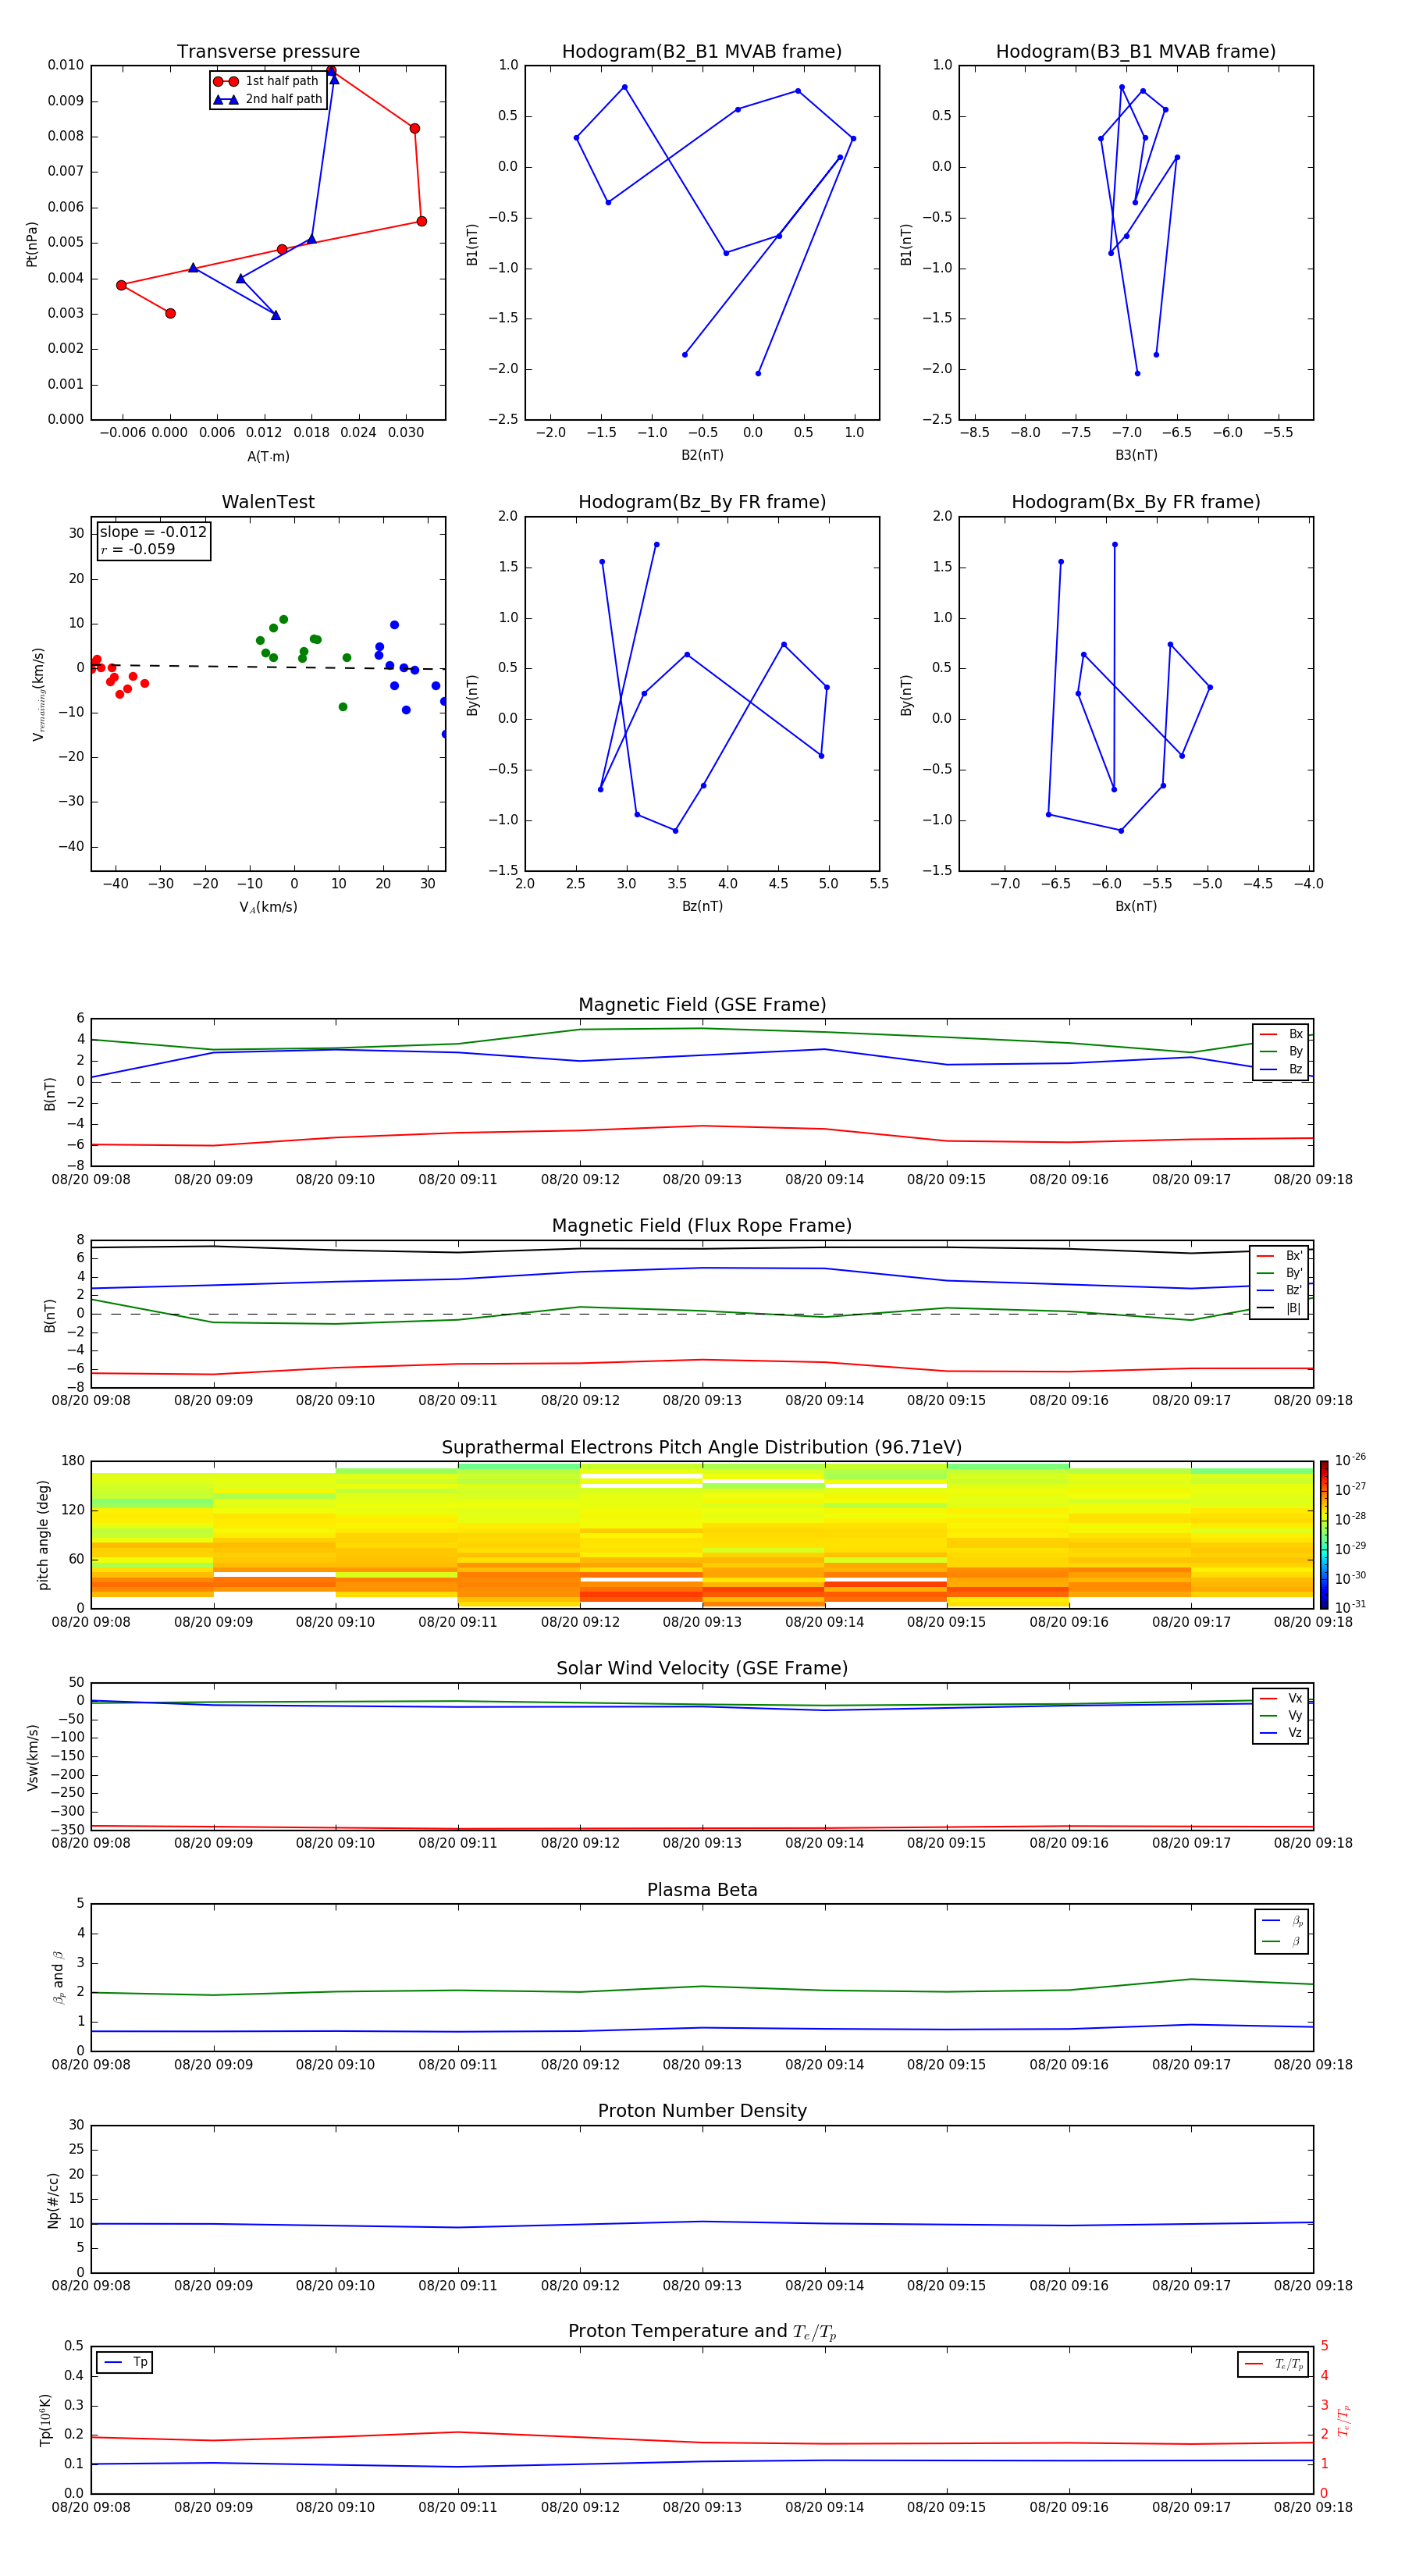
Task: Select By' in the Flux Rope legend
Action: (x=1280, y=1273)
